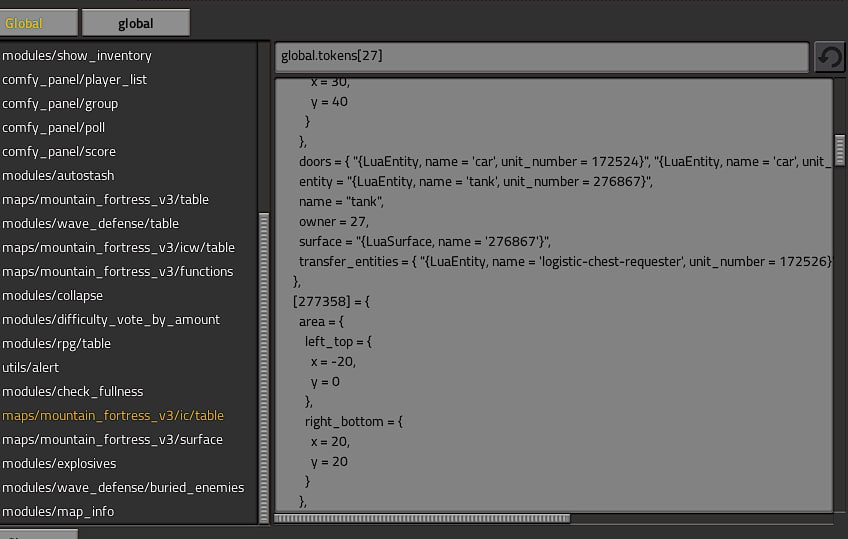Switch to the lowercase global tab
The height and width of the screenshot is (539, 848).
[136, 23]
